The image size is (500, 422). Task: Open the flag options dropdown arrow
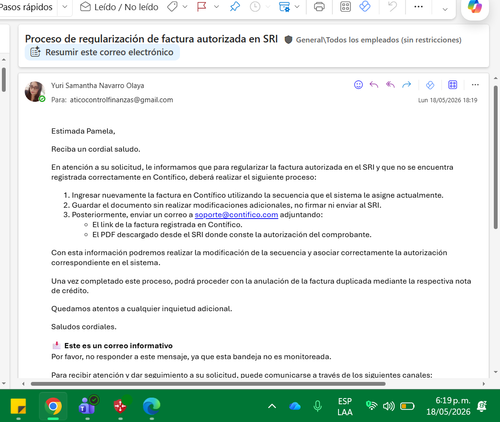pos(216,7)
